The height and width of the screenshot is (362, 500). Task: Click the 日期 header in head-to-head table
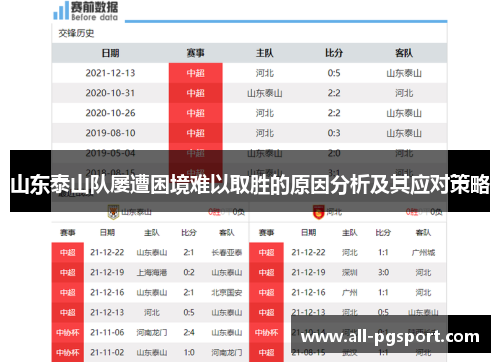coord(110,53)
